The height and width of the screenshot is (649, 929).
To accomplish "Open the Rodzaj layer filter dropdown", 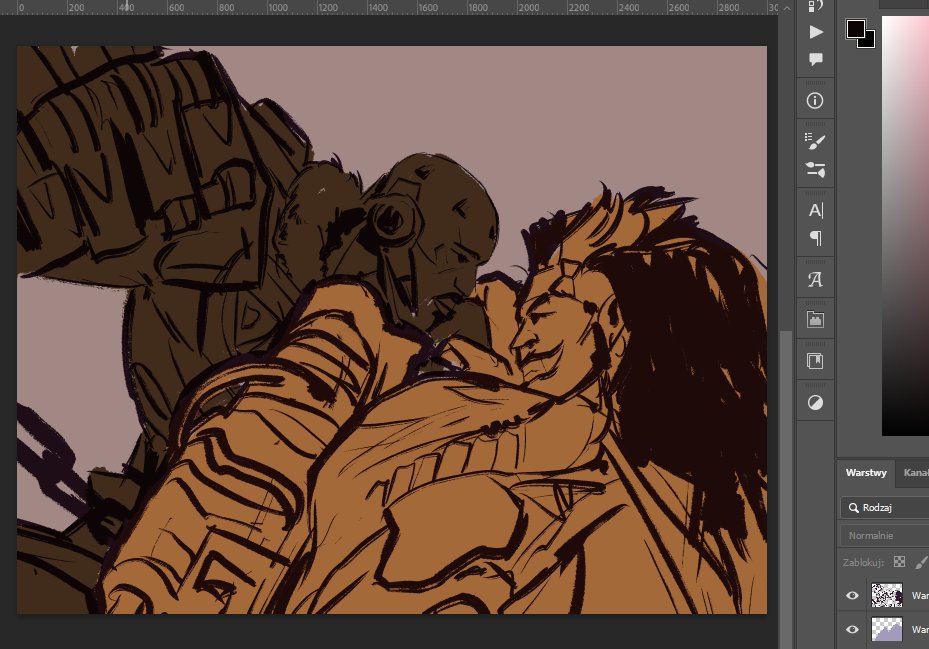I will click(885, 507).
